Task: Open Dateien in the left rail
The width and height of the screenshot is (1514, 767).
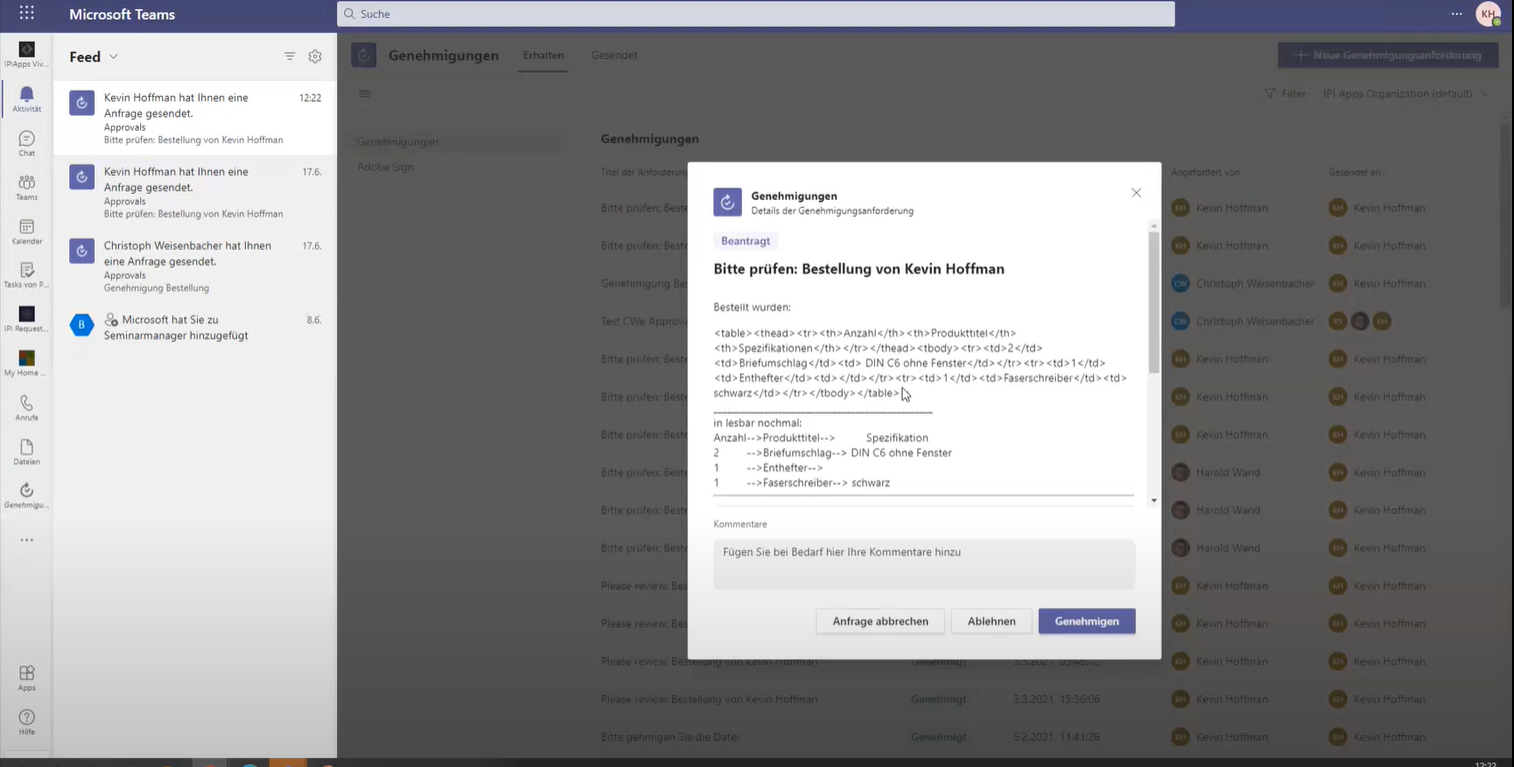Action: (27, 452)
